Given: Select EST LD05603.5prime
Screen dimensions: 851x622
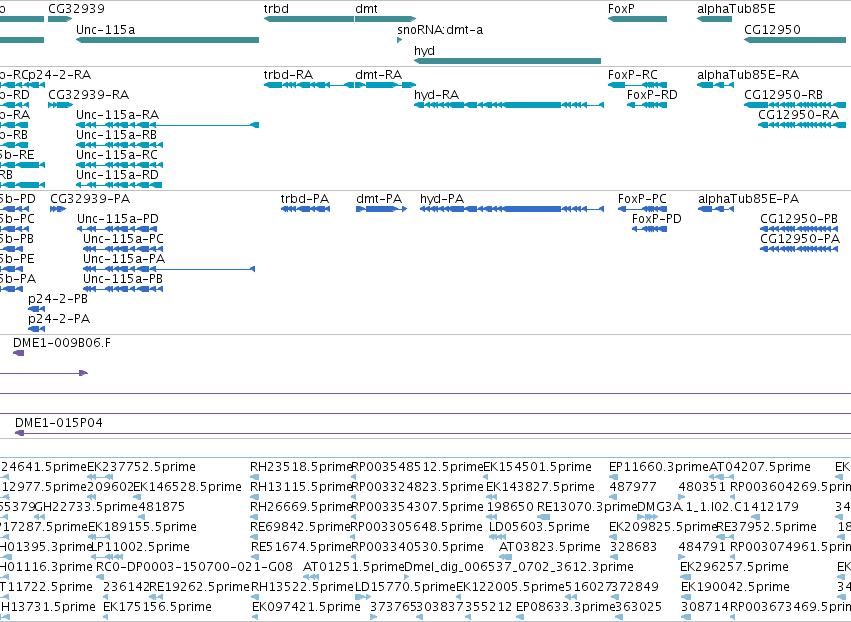Looking at the screenshot, I should coord(539,527).
